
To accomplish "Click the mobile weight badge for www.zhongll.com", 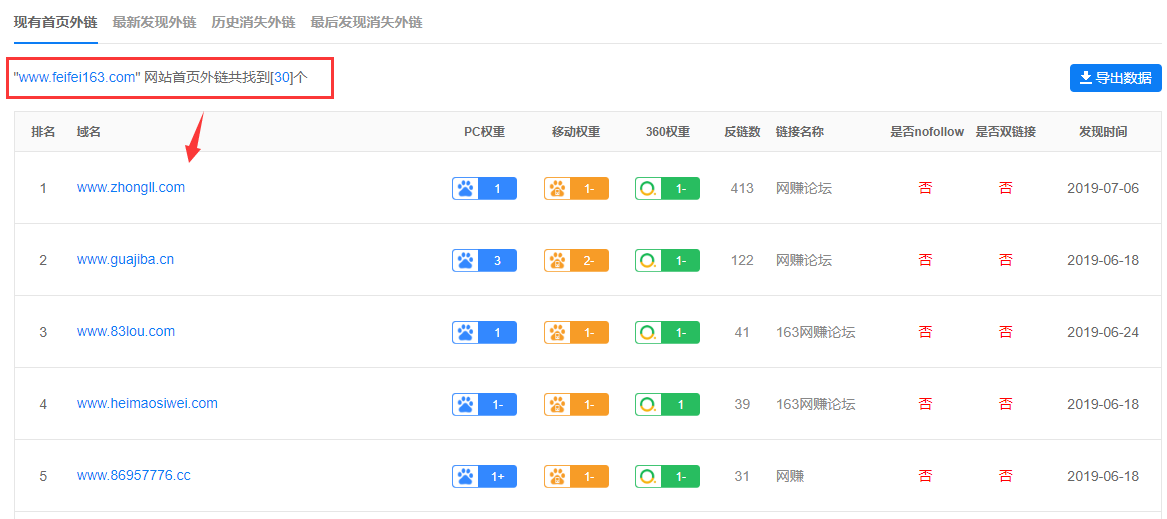I will (576, 188).
